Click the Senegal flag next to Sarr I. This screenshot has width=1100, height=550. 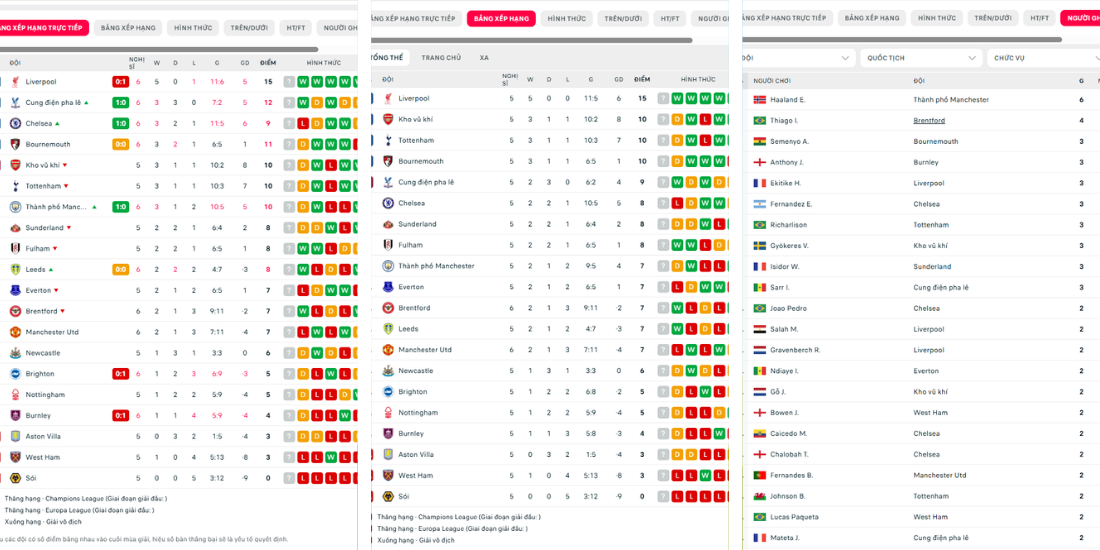760,288
